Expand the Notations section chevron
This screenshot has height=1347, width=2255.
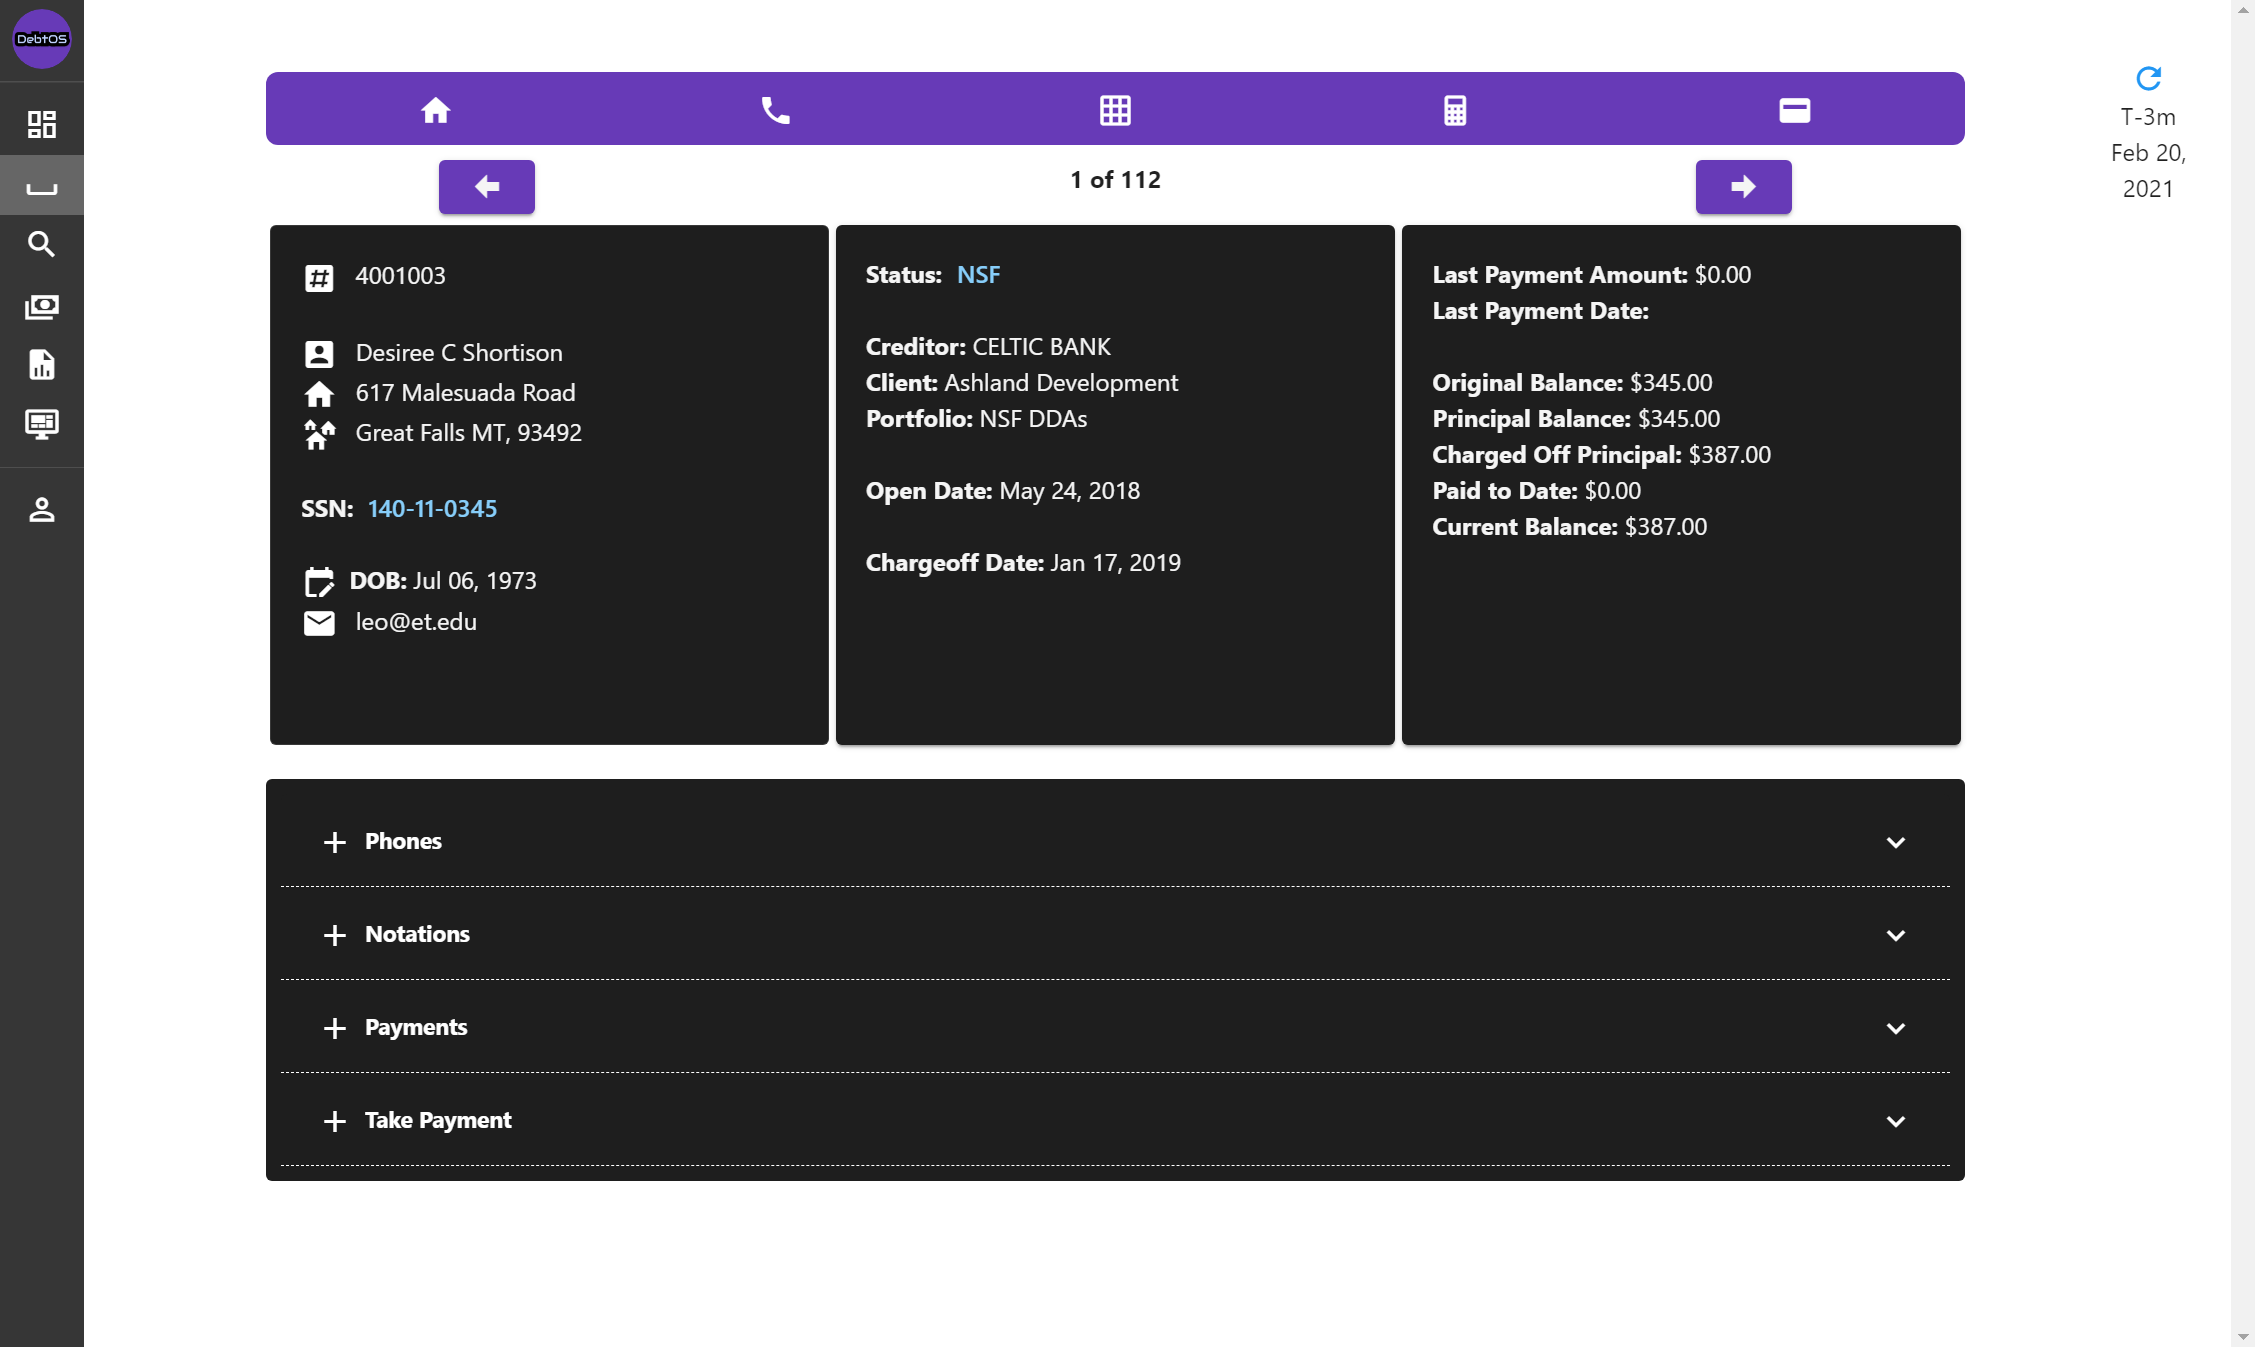[1895, 935]
